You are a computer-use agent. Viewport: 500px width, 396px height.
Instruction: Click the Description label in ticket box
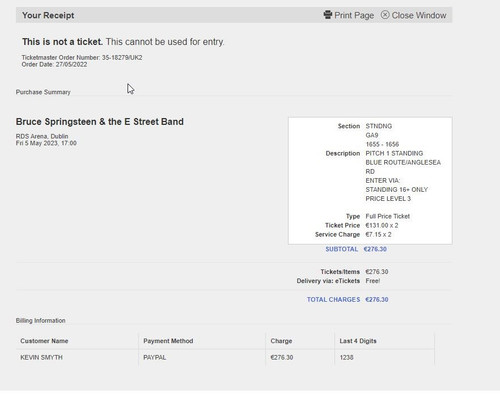(343, 153)
